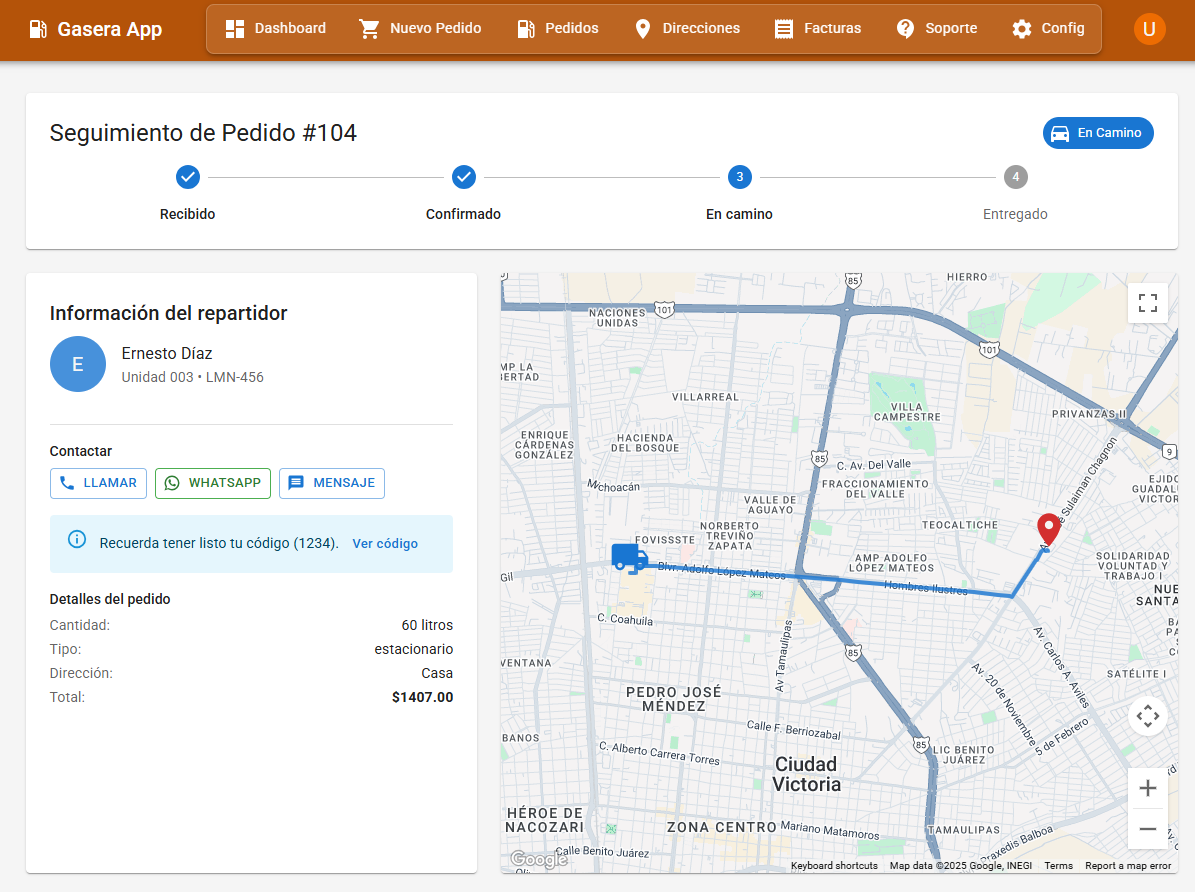
Task: Click the En Camino status chip
Action: (1098, 133)
